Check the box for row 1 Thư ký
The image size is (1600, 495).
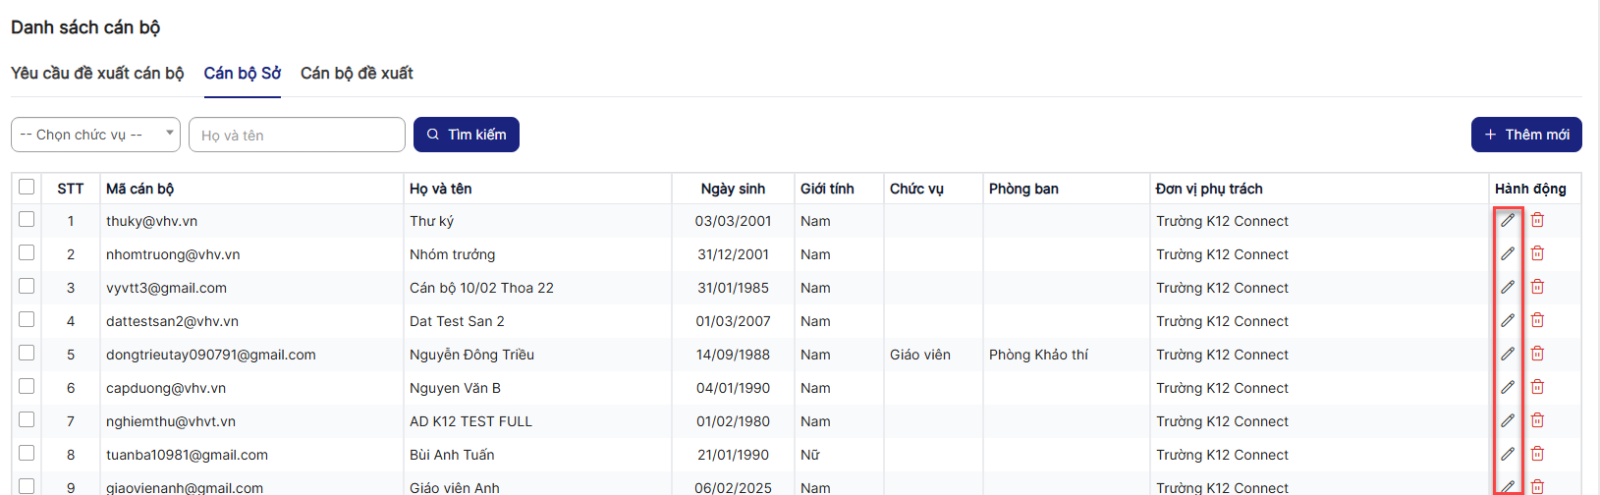click(x=27, y=220)
